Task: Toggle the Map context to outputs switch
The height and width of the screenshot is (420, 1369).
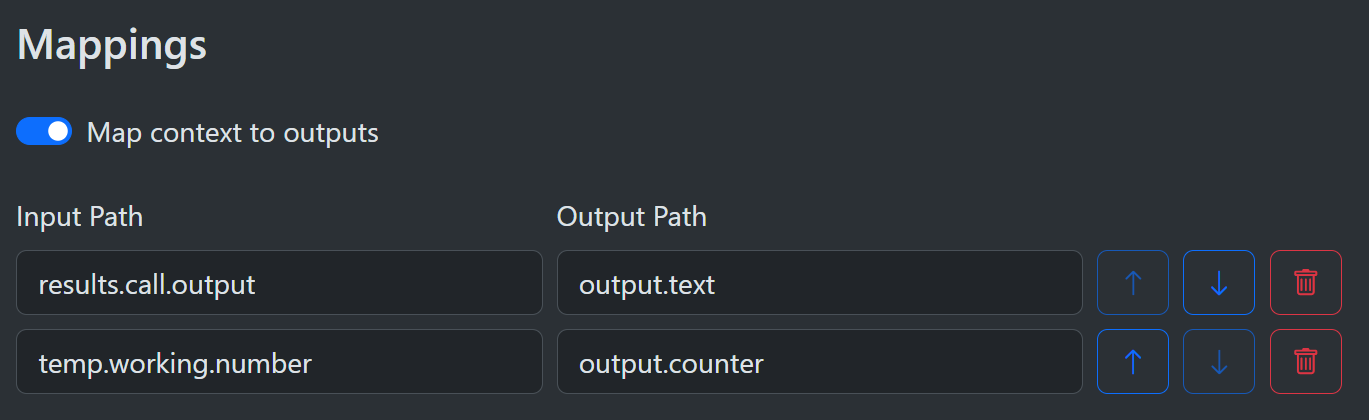Action: pos(44,132)
